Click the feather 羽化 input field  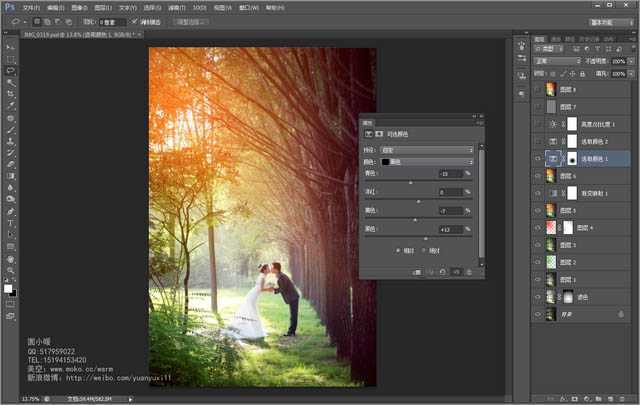(112, 22)
